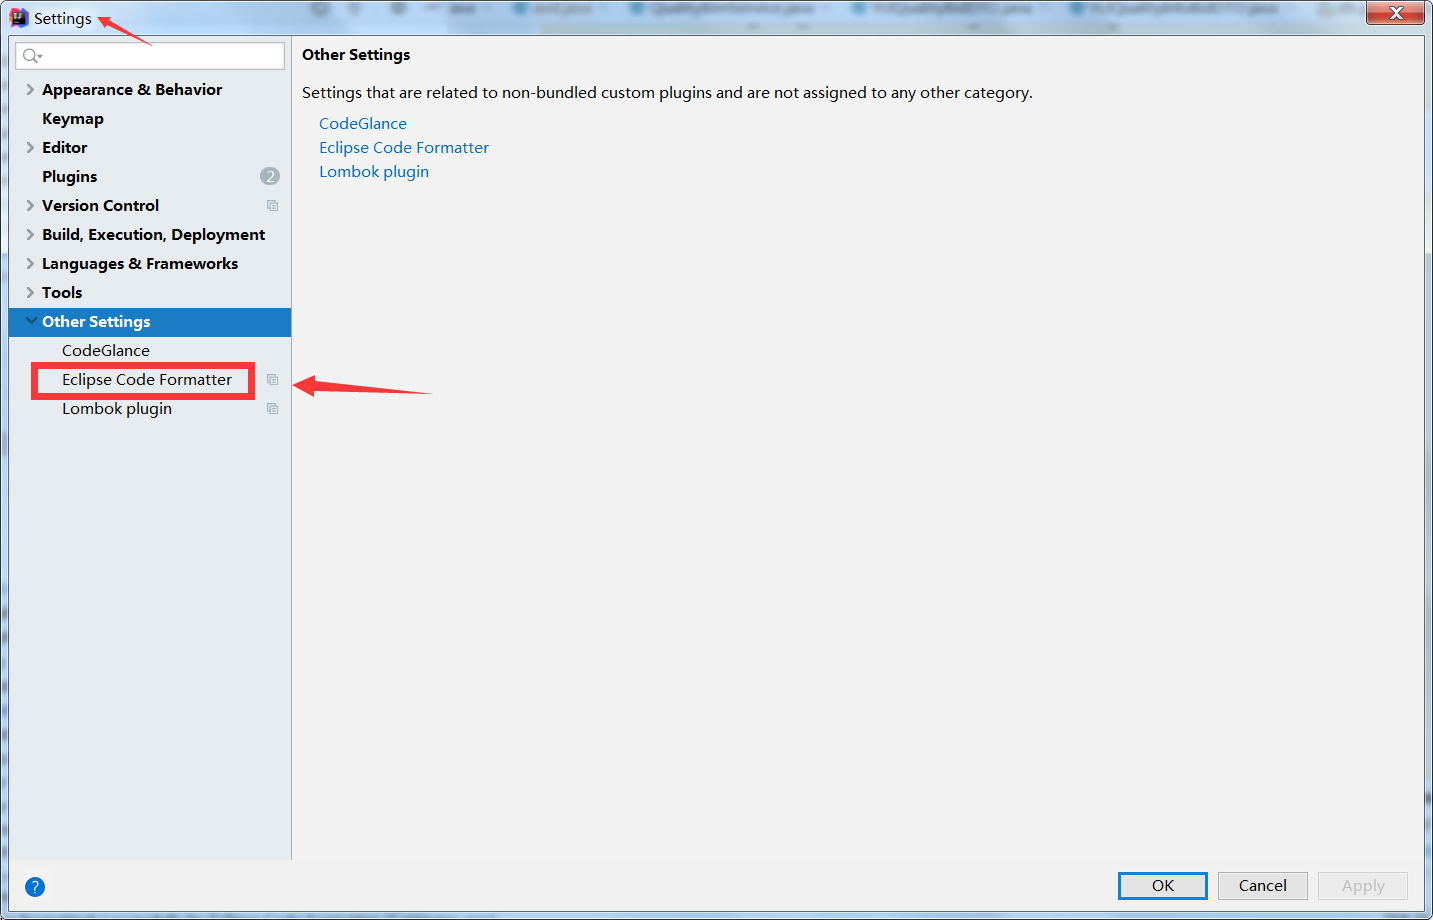Select Keymap in the settings tree
This screenshot has width=1433, height=920.
[x=72, y=118]
